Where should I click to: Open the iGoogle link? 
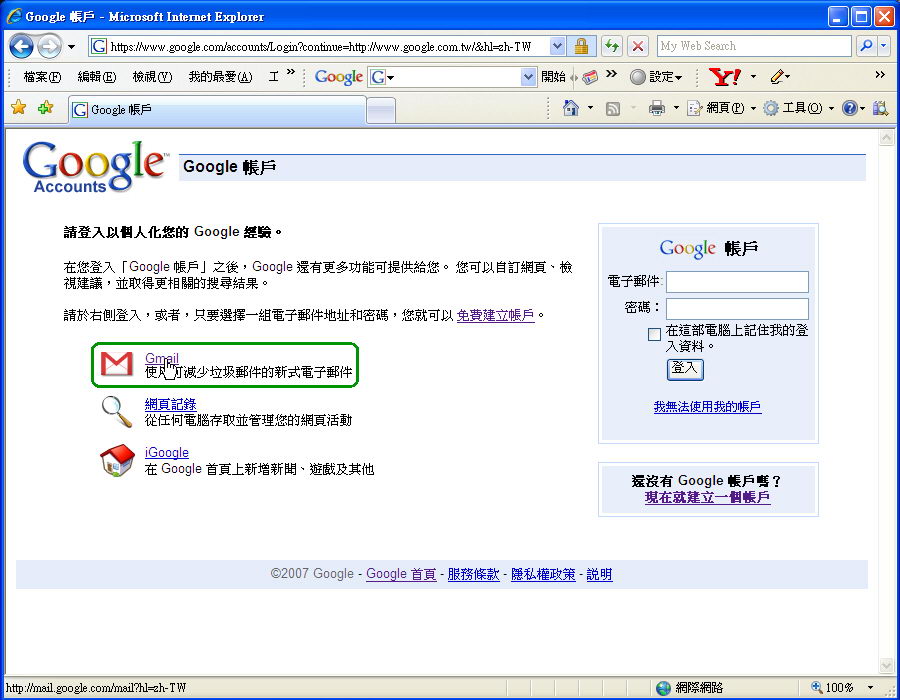166,452
